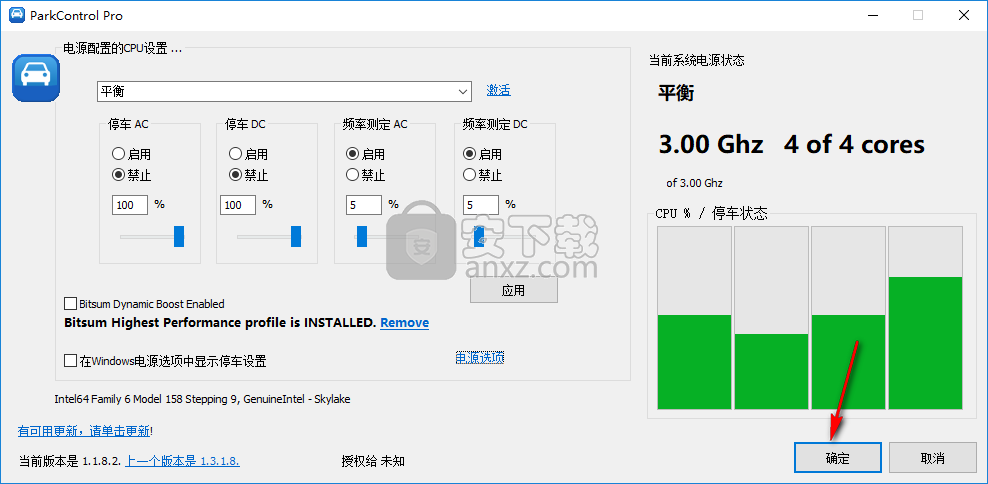Click the 停车 DC slider handle

coord(296,236)
